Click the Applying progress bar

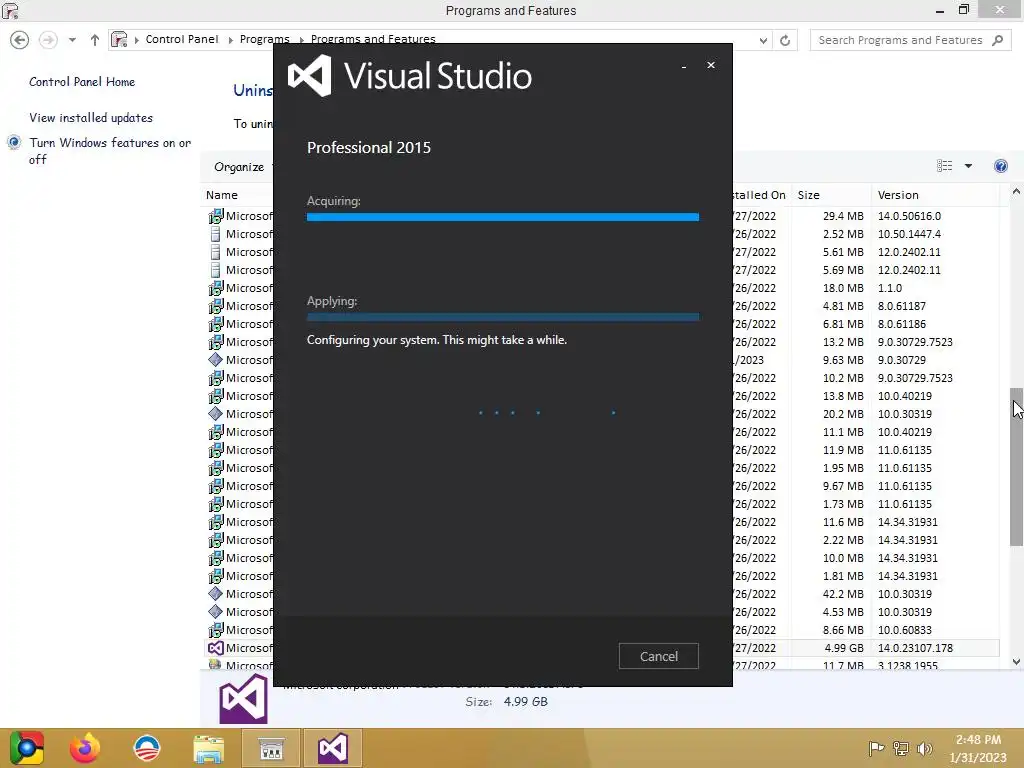pos(503,317)
